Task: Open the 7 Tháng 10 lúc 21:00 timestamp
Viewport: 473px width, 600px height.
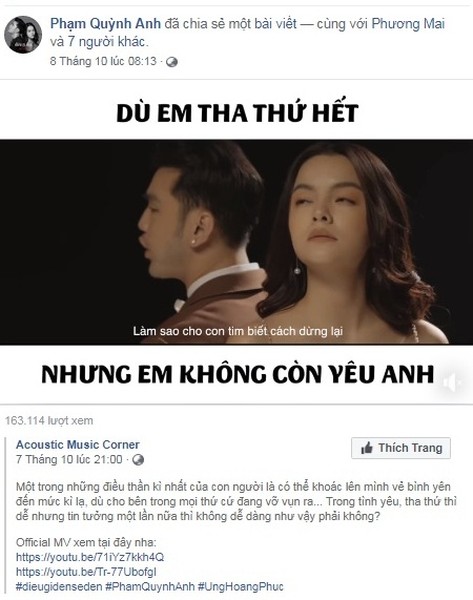Action: tap(69, 459)
